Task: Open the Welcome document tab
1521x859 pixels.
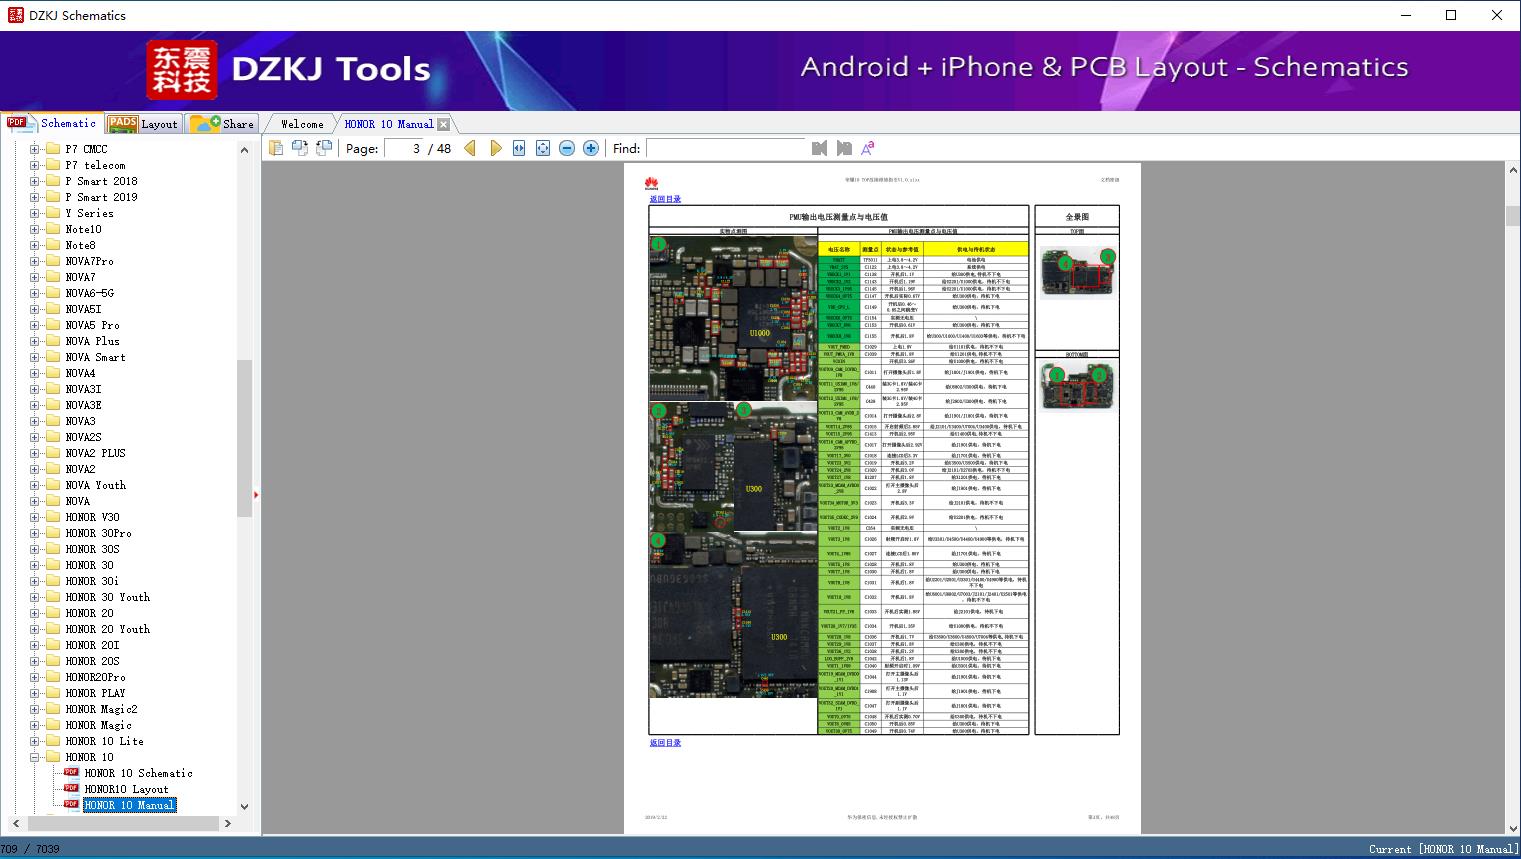Action: [300, 123]
